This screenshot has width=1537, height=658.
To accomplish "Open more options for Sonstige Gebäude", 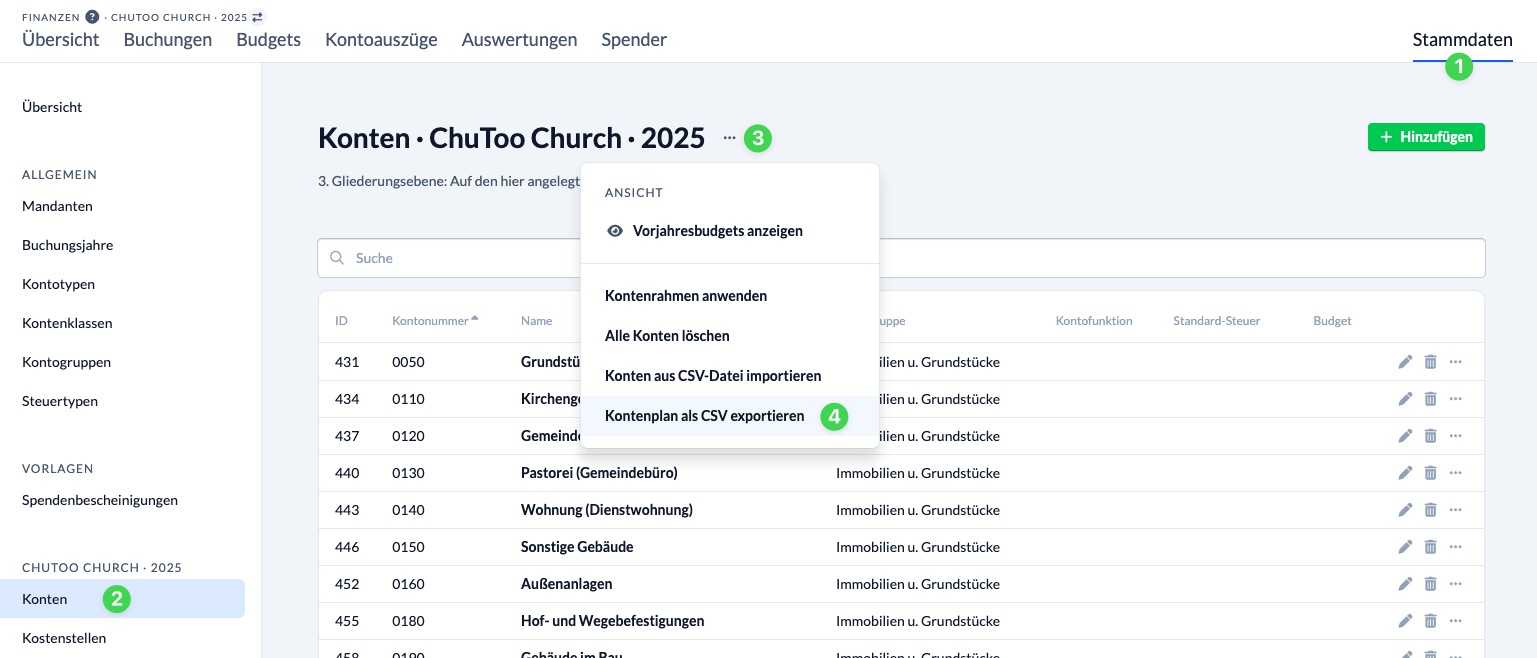I will (1455, 547).
